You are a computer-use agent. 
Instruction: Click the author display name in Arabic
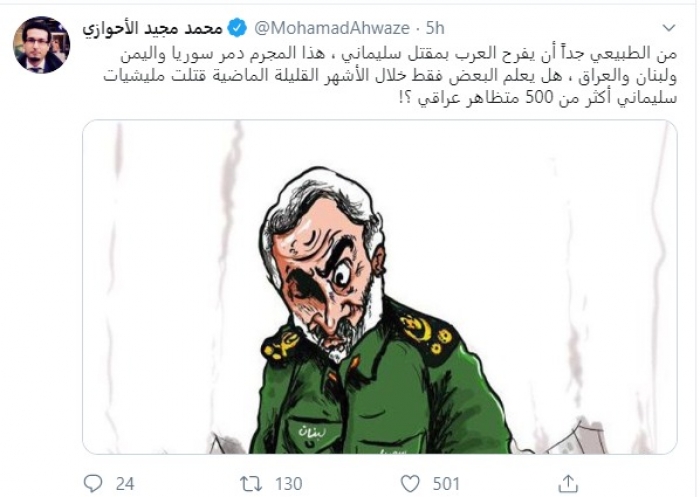pyautogui.click(x=153, y=29)
